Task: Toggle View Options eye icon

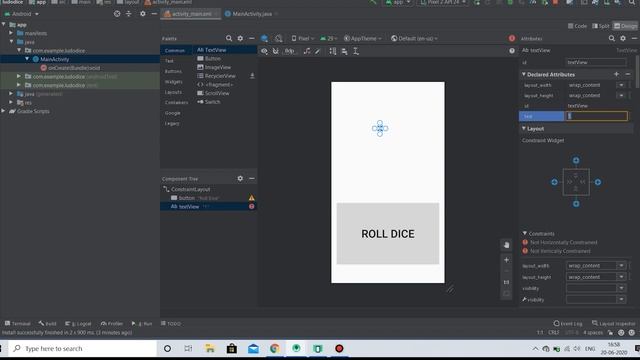Action: click(x=264, y=51)
